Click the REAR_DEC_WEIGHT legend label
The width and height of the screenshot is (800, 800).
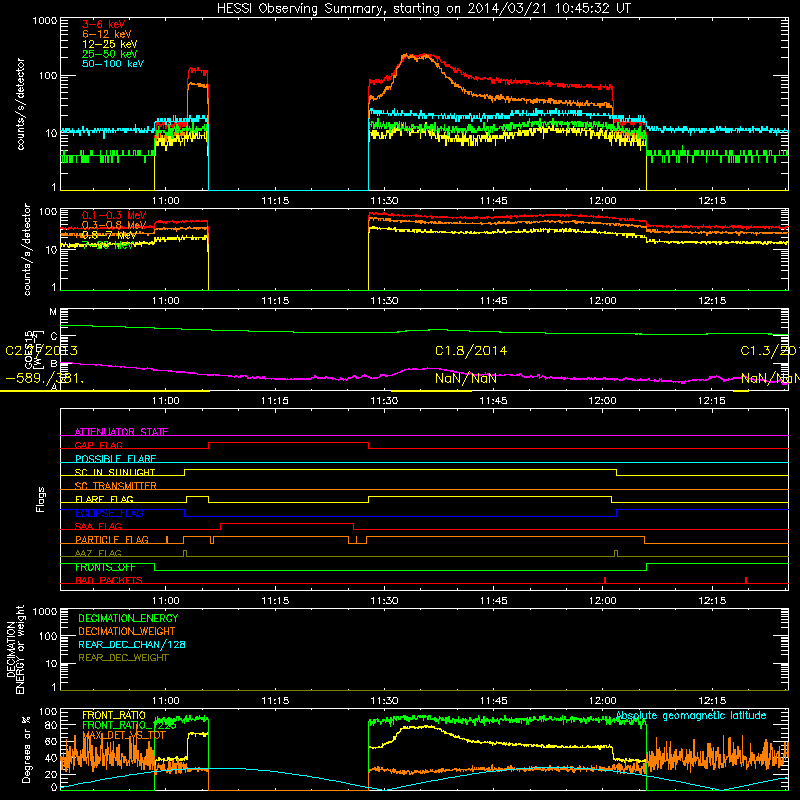tap(123, 658)
